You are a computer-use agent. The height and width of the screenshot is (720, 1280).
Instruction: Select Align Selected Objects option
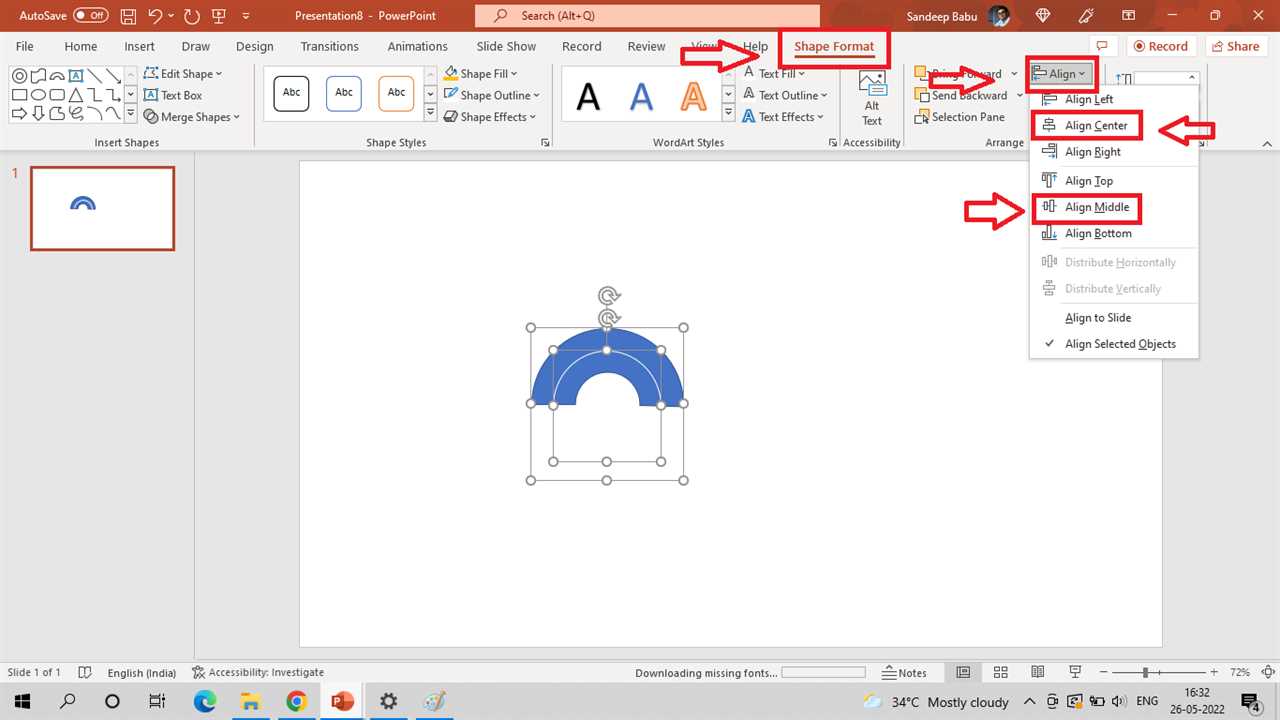click(1120, 344)
